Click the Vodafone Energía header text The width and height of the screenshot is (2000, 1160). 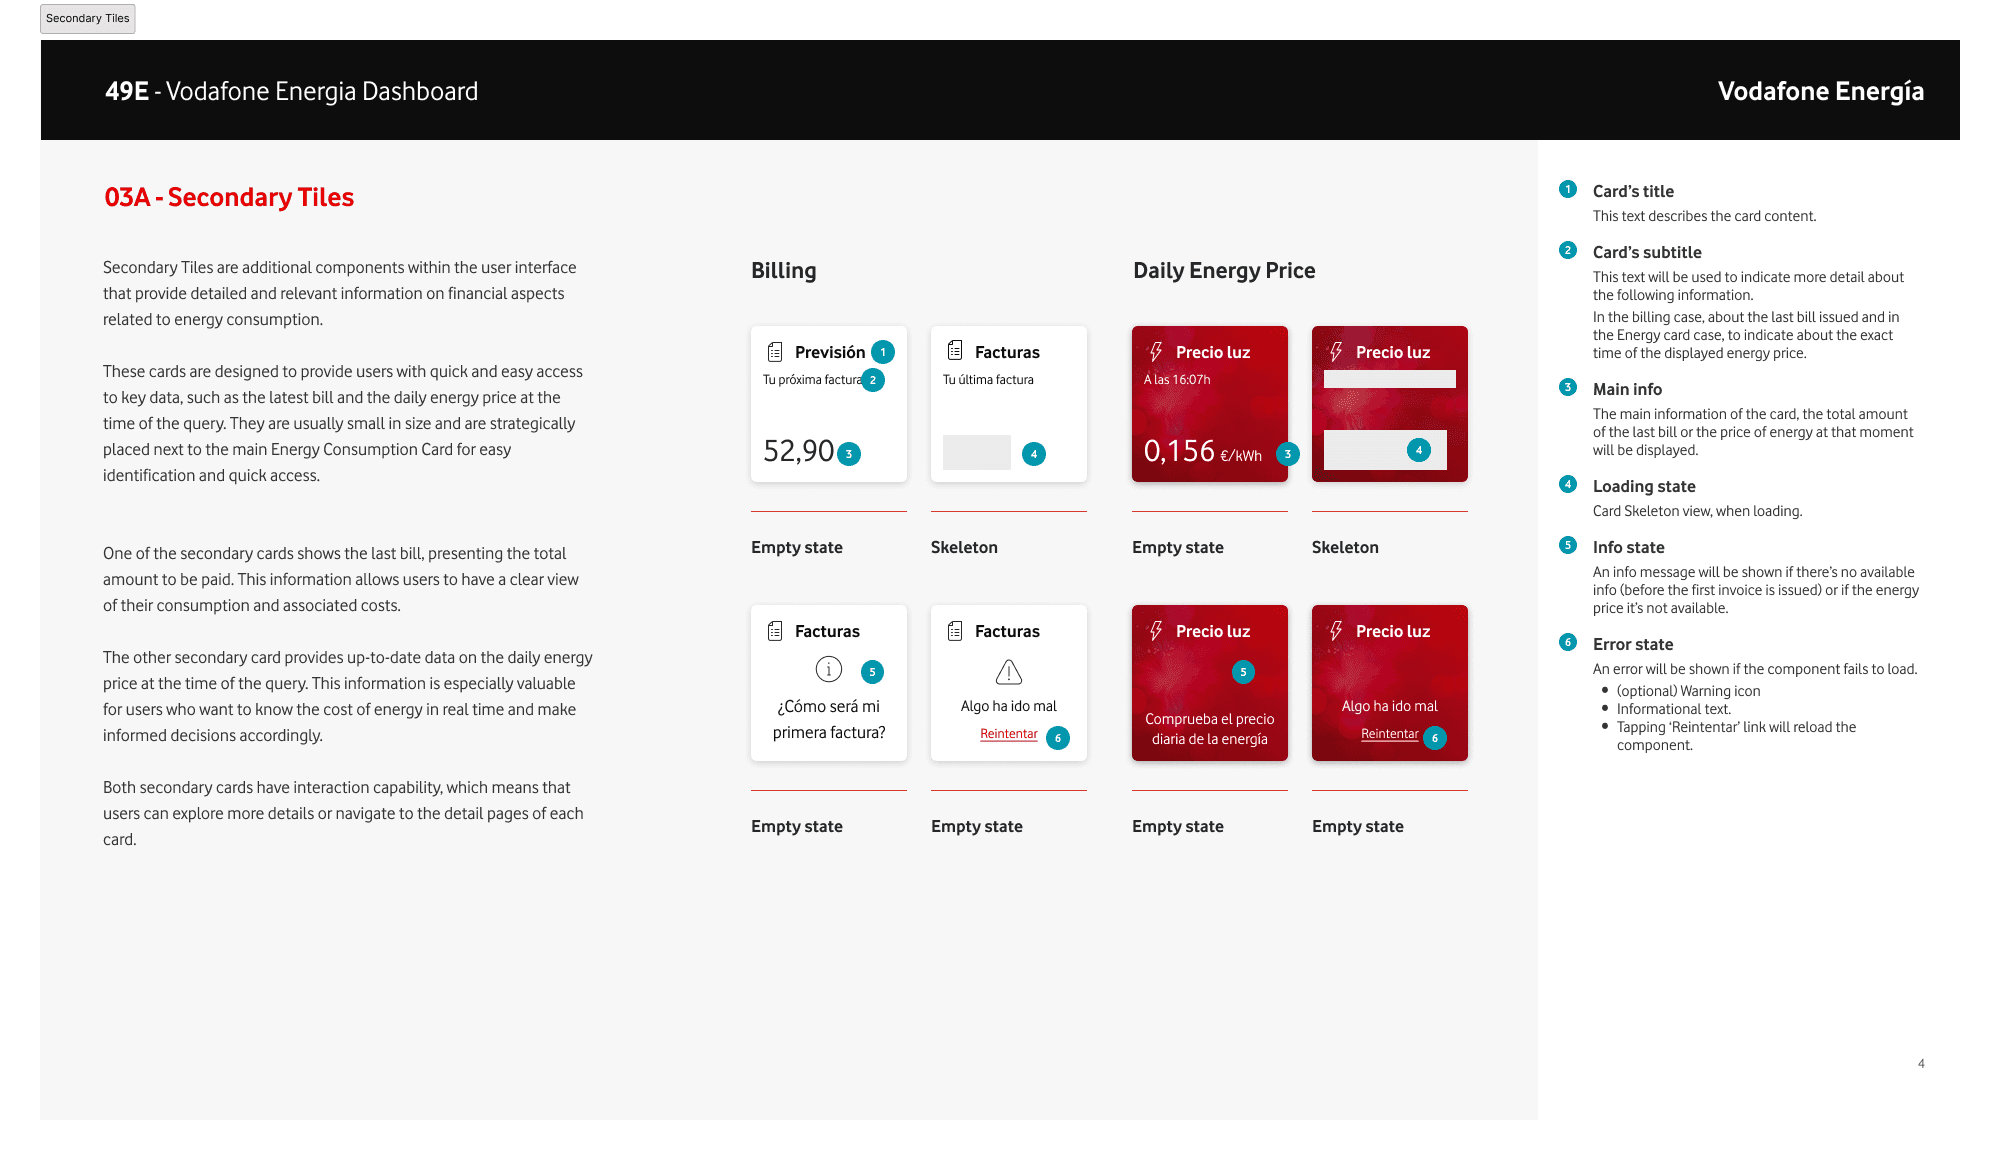coord(1821,91)
